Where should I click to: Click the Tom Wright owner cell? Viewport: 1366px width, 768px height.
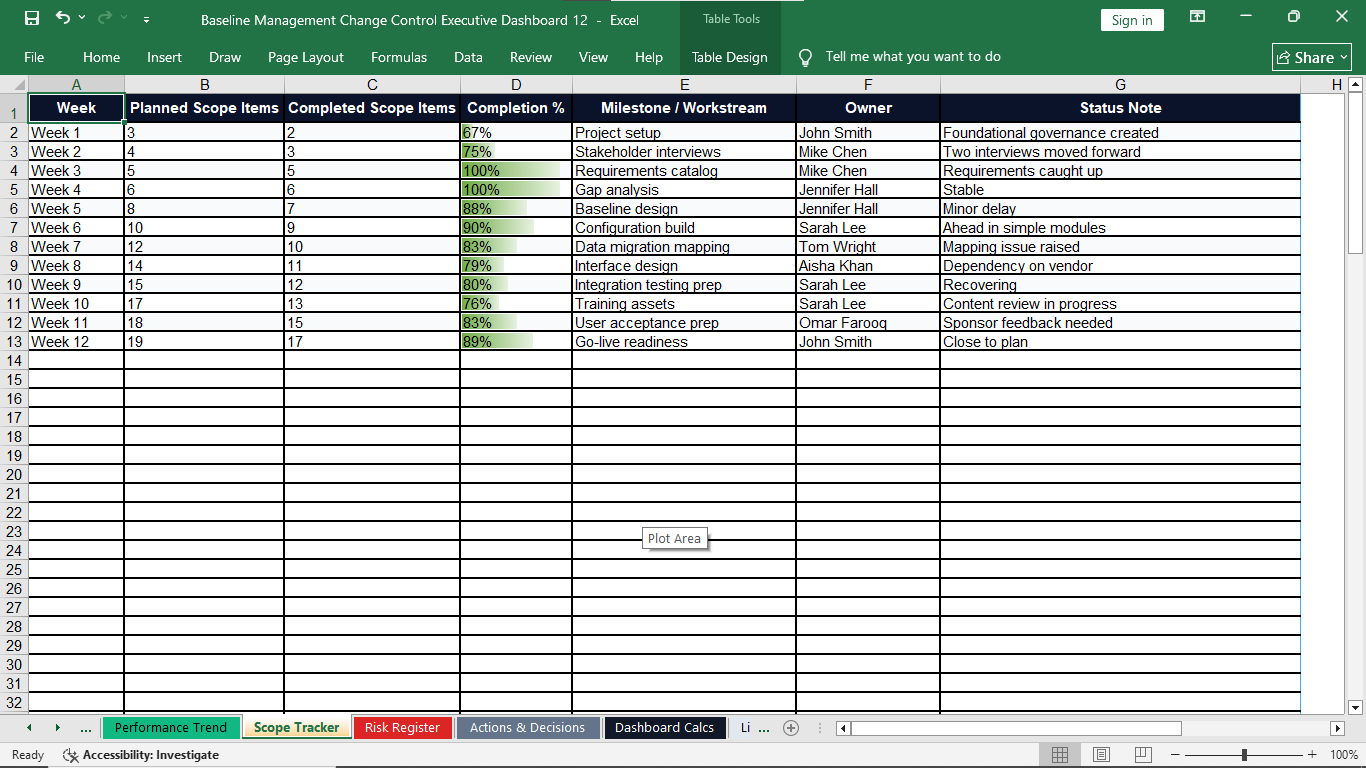pos(868,247)
